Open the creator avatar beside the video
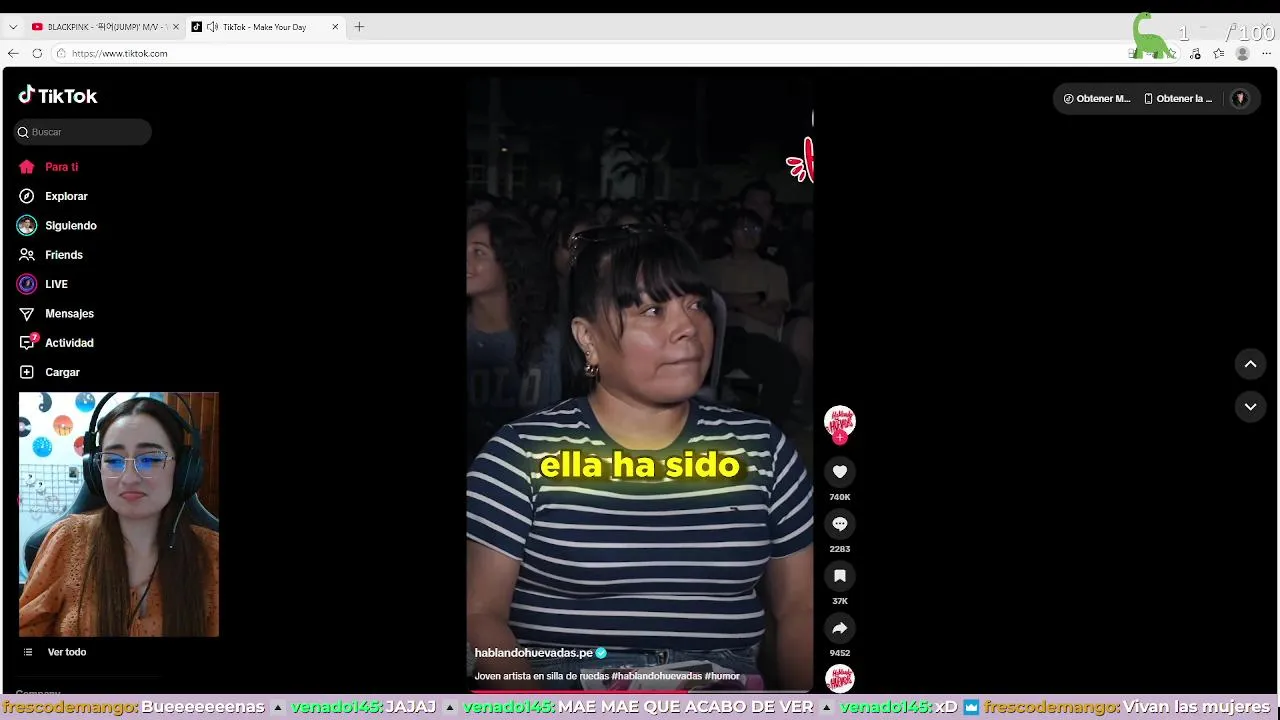 840,421
